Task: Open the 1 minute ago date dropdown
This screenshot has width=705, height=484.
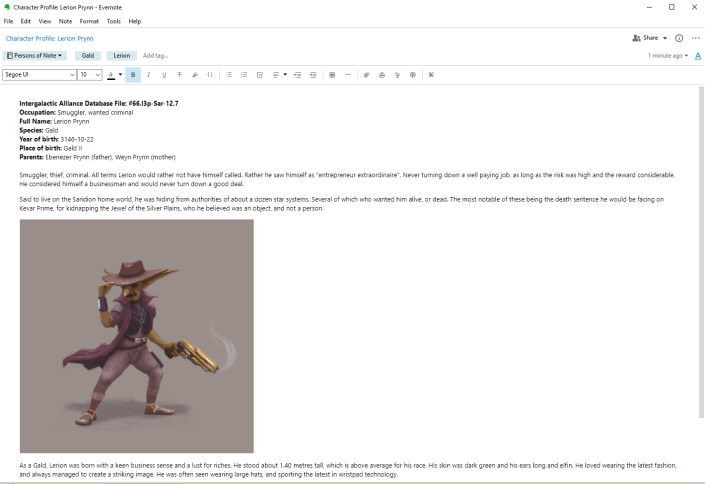Action: (668, 56)
